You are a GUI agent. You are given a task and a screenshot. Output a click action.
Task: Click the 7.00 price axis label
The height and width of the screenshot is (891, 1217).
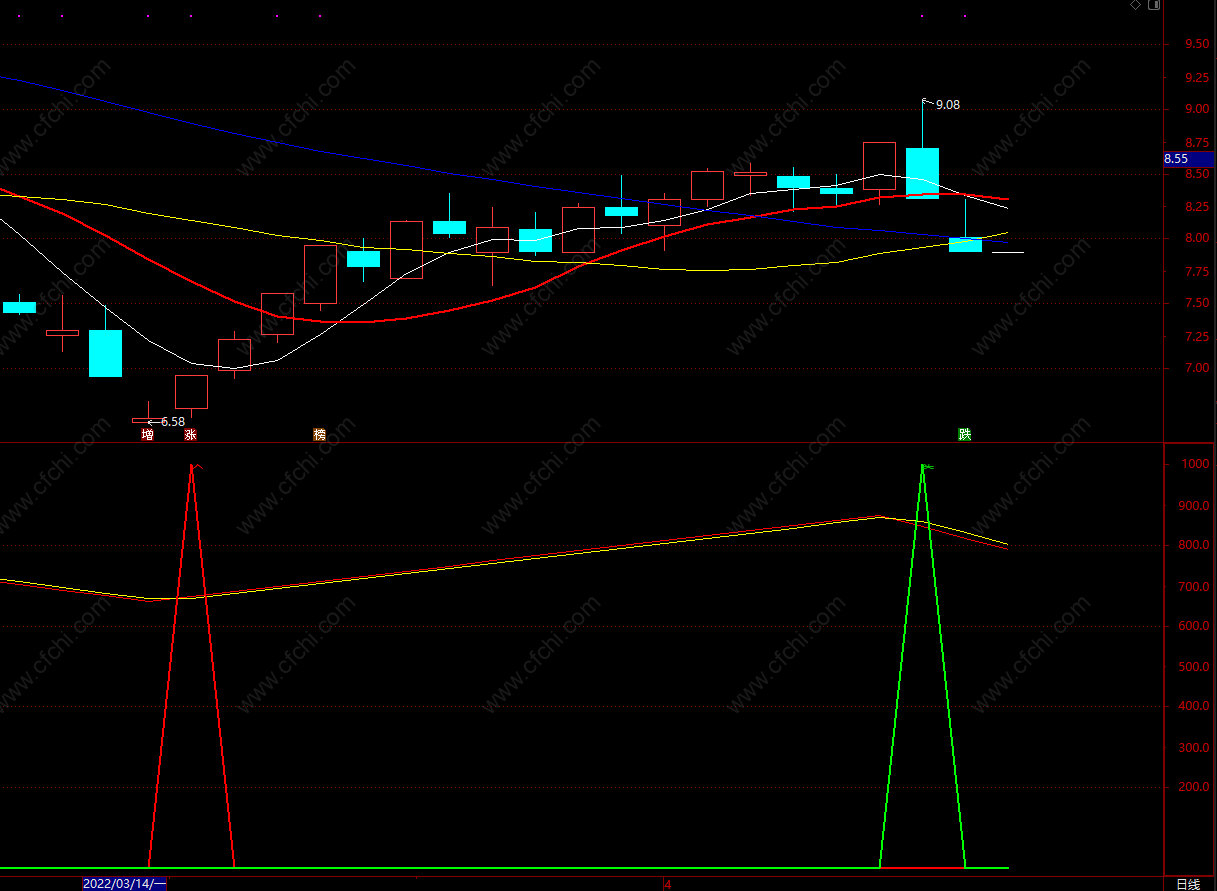[1197, 369]
